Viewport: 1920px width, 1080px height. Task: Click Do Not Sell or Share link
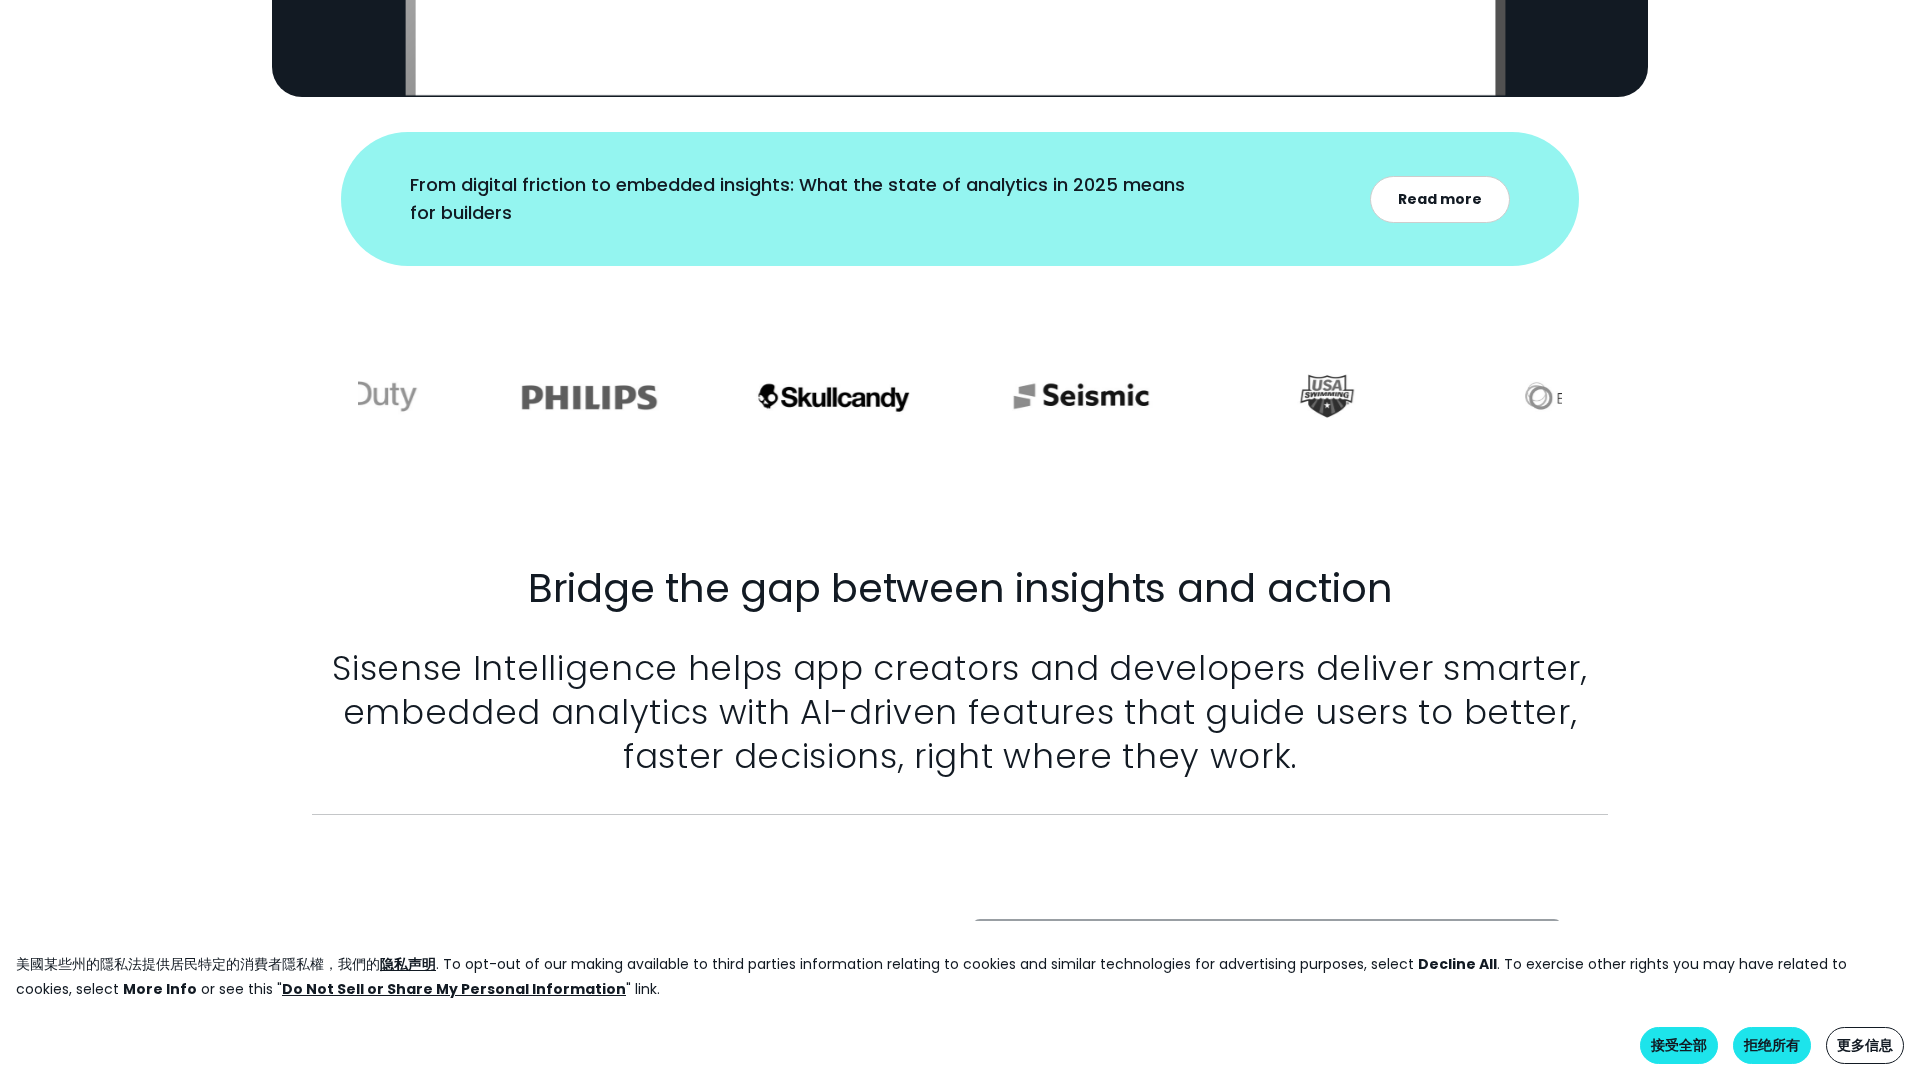coord(453,988)
